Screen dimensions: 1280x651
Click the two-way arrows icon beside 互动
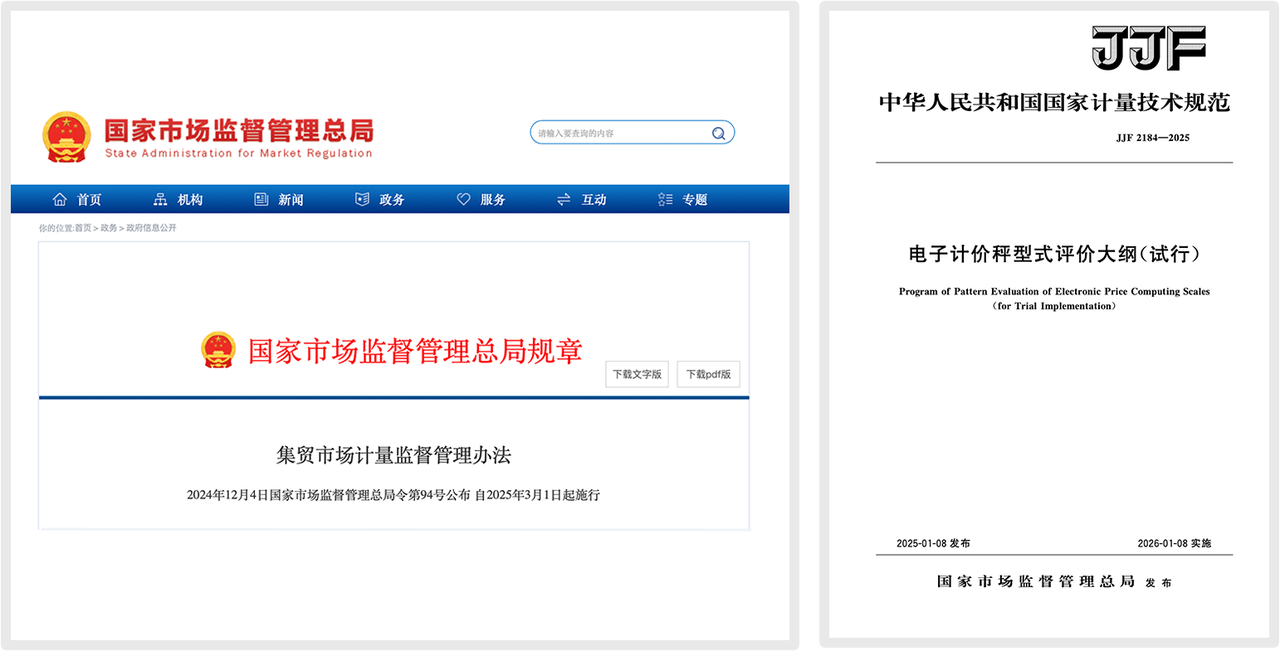[564, 199]
